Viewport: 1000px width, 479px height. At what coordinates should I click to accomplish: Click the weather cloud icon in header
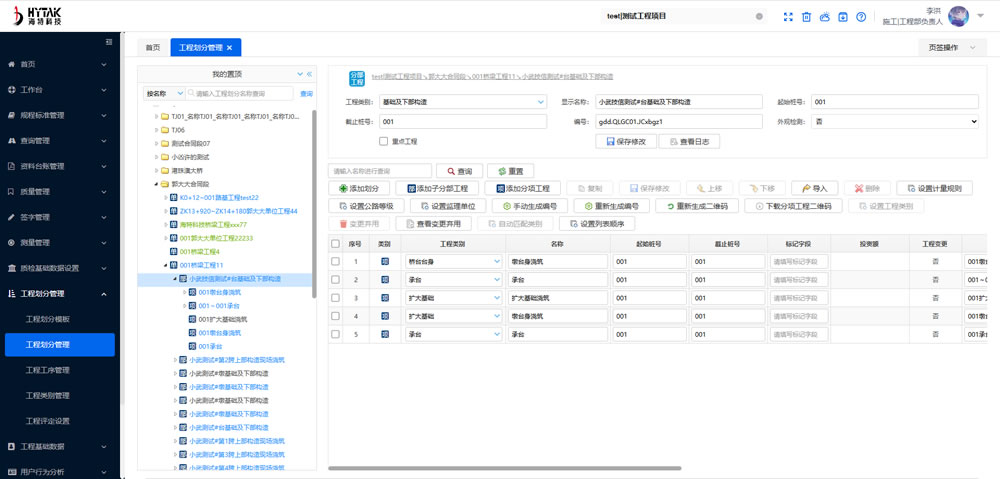pos(825,17)
